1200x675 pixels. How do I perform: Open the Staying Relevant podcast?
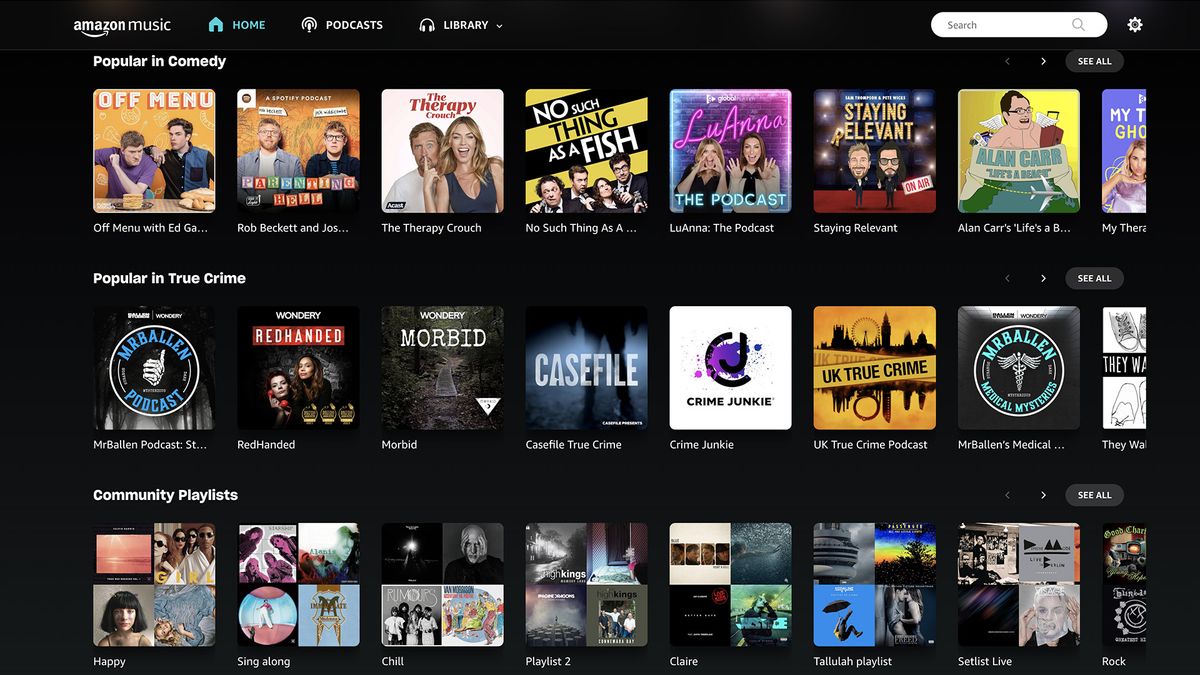coord(874,150)
